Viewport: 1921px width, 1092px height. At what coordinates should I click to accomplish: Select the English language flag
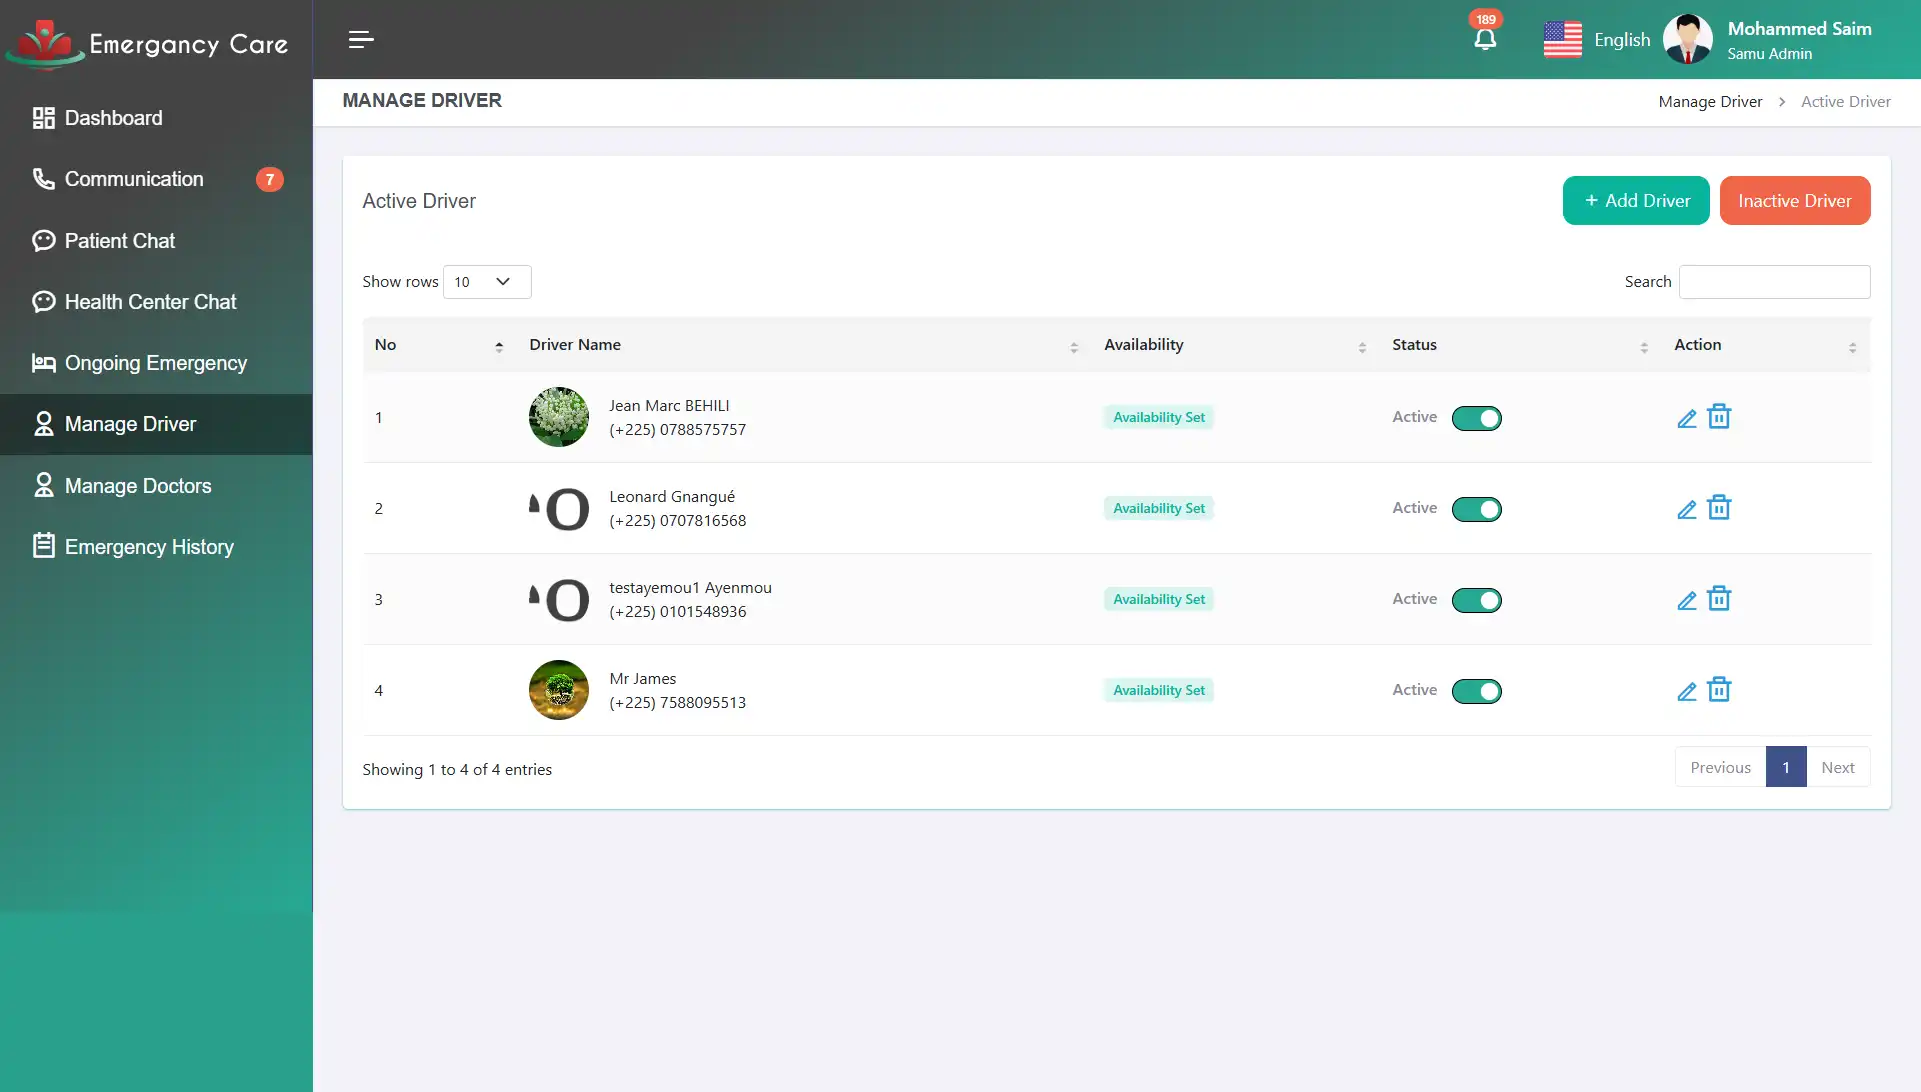click(x=1562, y=39)
